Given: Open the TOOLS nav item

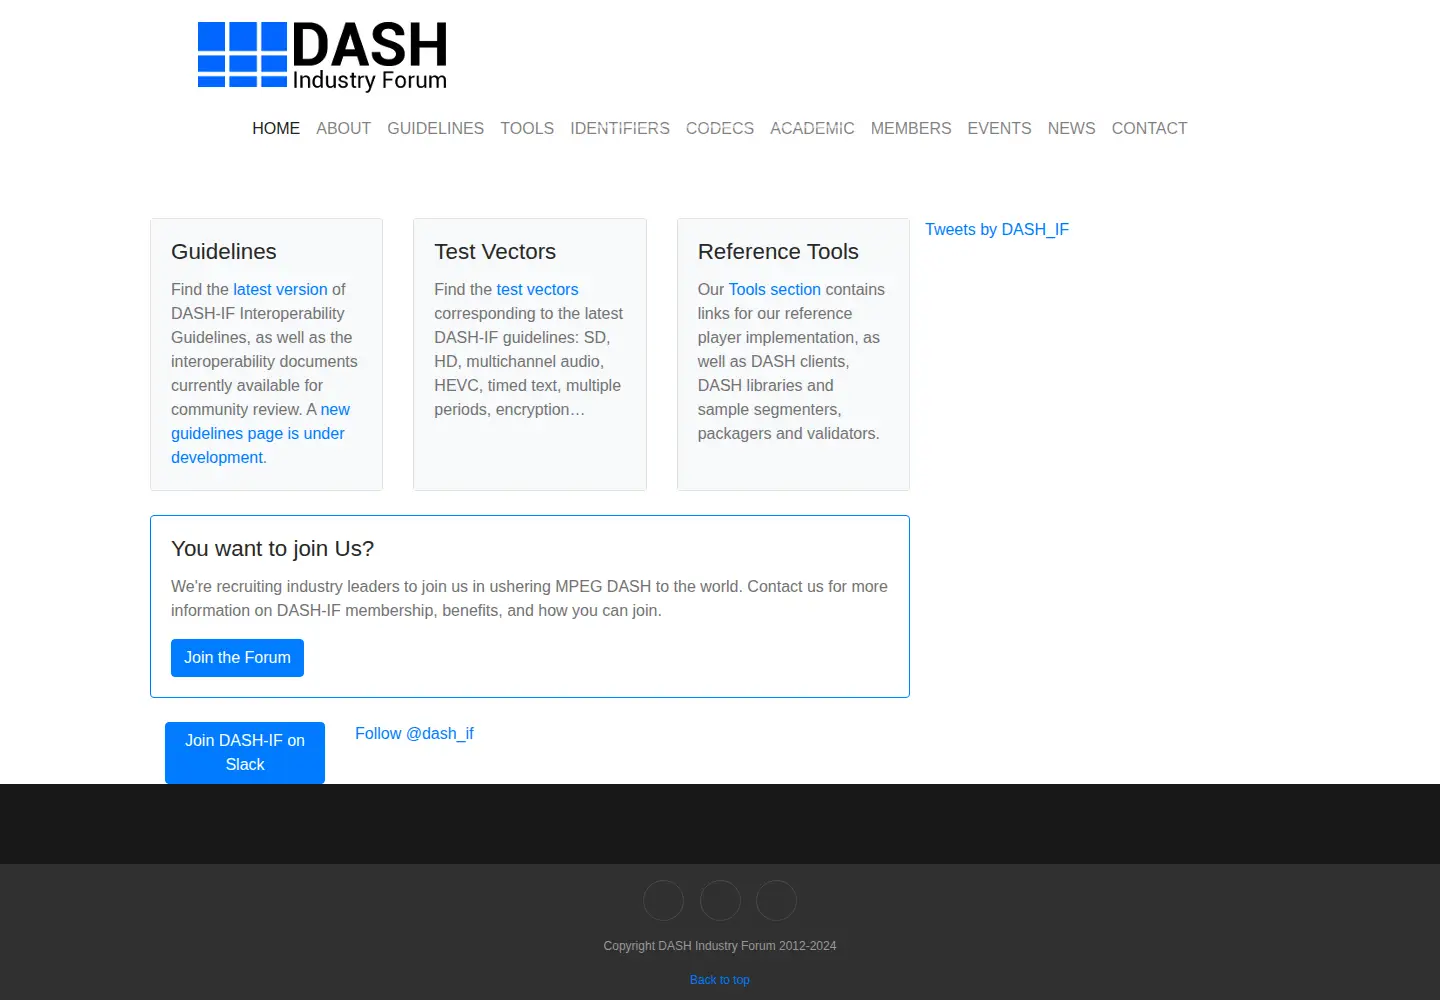Looking at the screenshot, I should point(527,128).
